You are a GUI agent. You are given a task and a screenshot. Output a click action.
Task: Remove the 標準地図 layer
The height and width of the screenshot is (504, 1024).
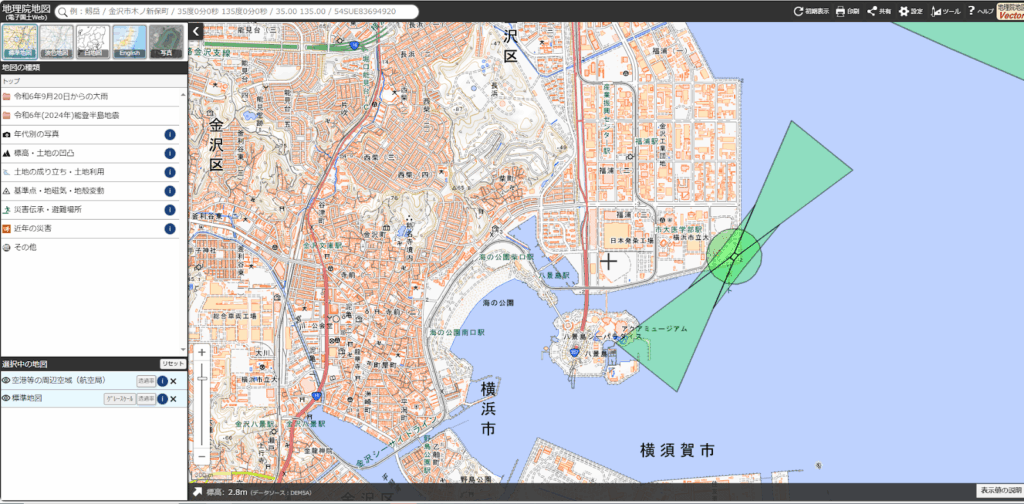(174, 399)
